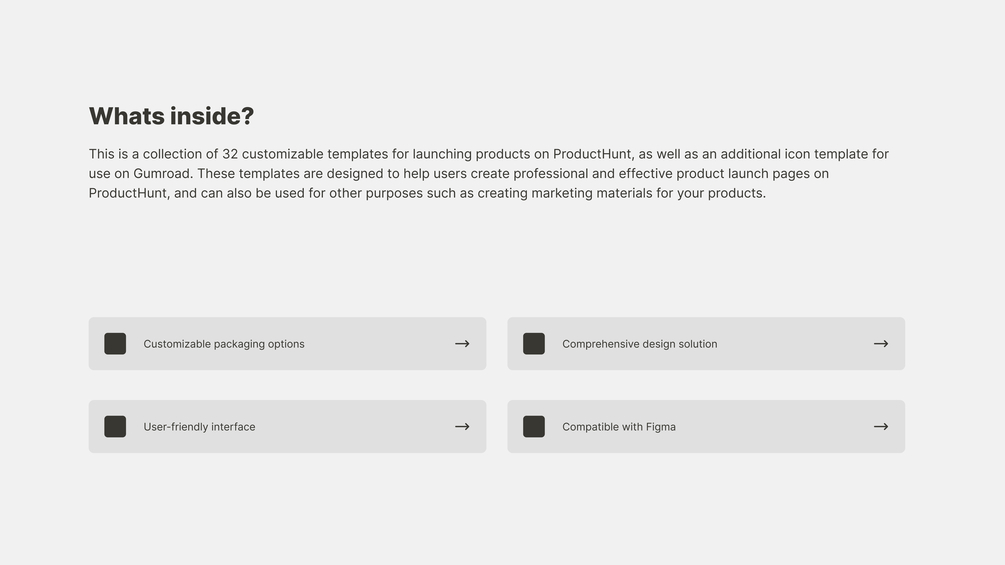This screenshot has height=565, width=1005.
Task: Select the User-friendly interface label
Action: tap(199, 427)
